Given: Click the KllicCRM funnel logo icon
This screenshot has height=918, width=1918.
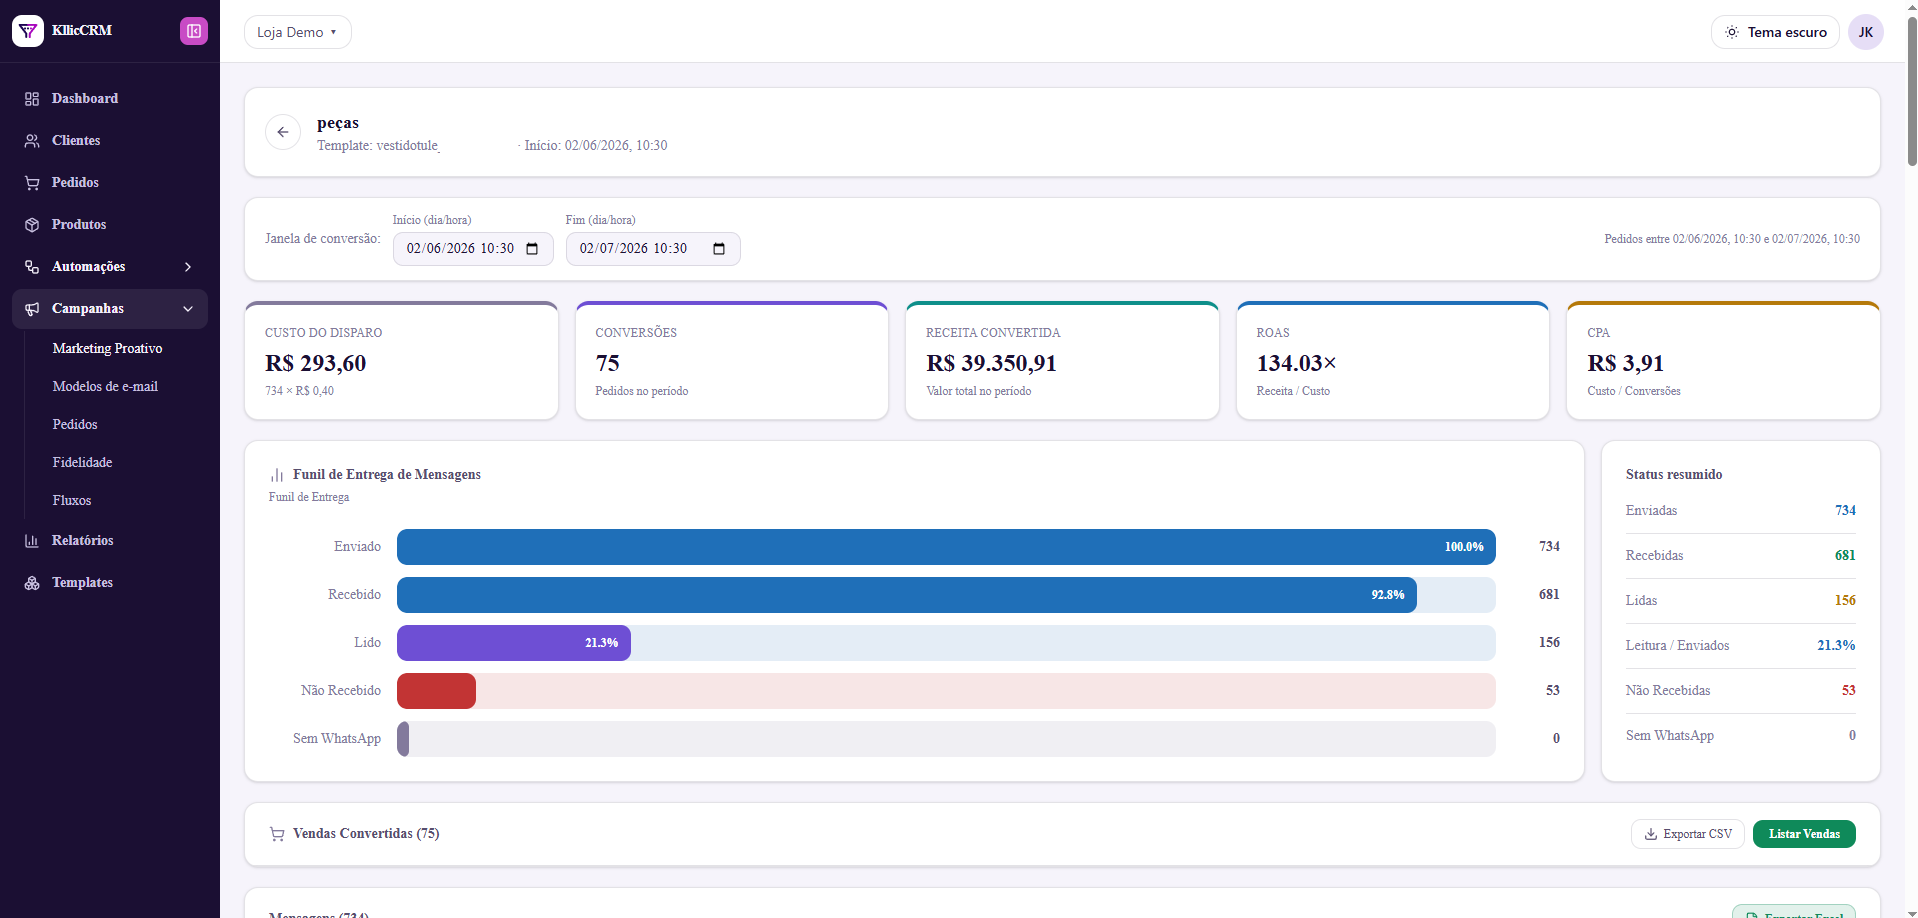Looking at the screenshot, I should pyautogui.click(x=28, y=31).
